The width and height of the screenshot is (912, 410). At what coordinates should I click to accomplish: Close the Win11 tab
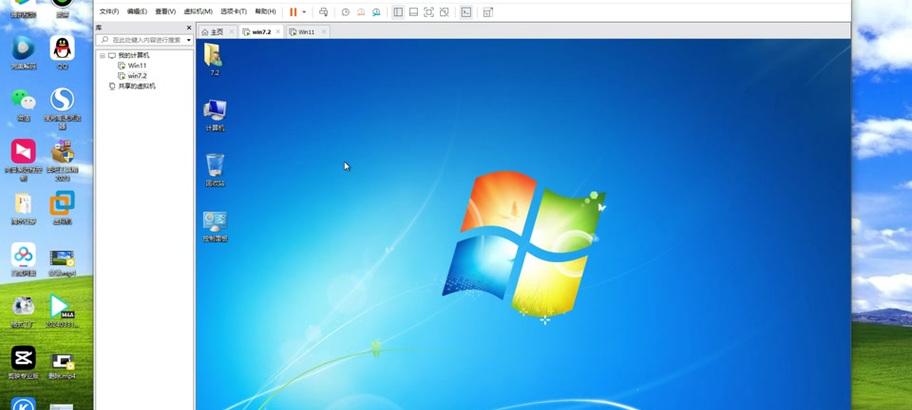click(x=323, y=32)
